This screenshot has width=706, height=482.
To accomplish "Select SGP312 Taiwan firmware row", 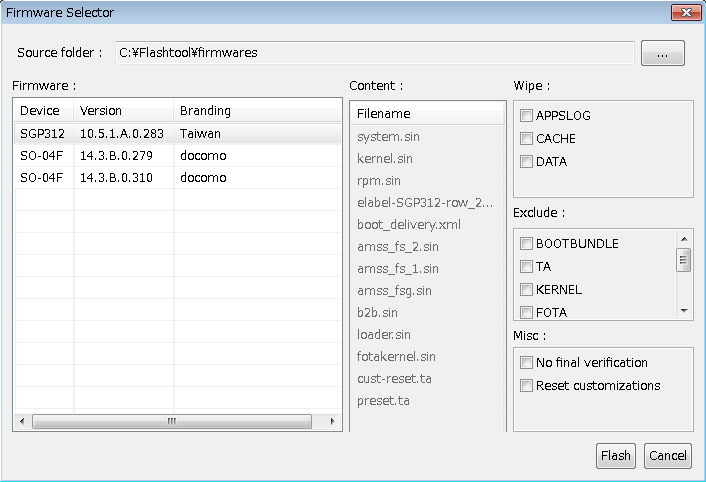I will tap(178, 134).
